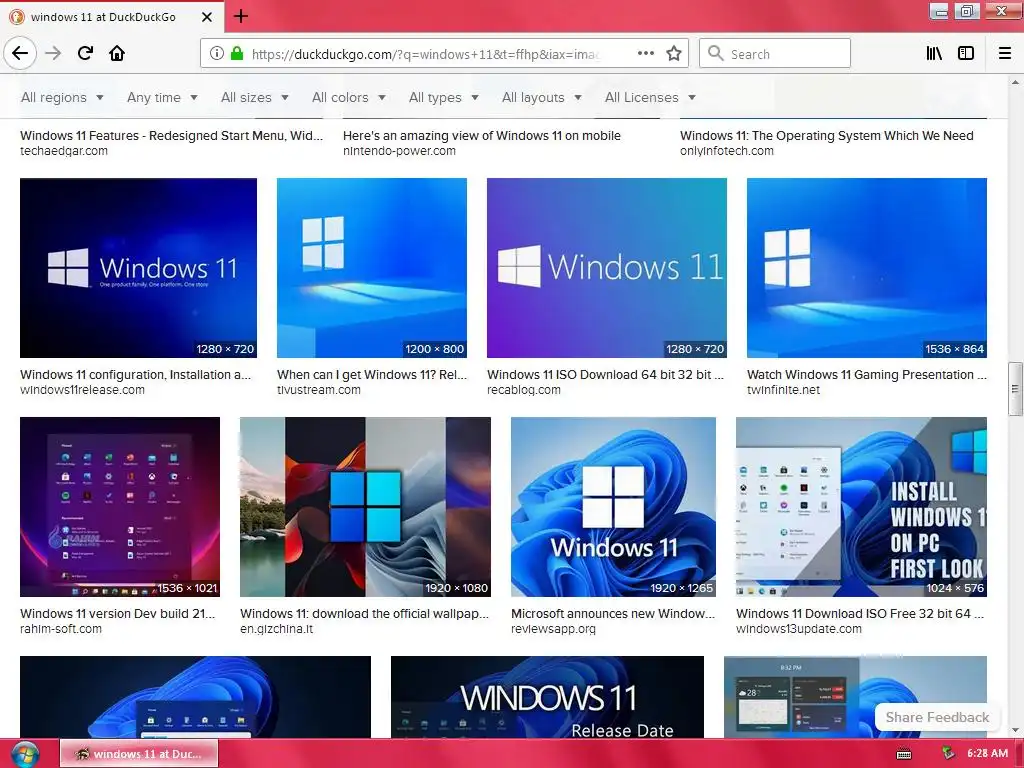Close the DuckDuckGo tab

click(x=207, y=17)
